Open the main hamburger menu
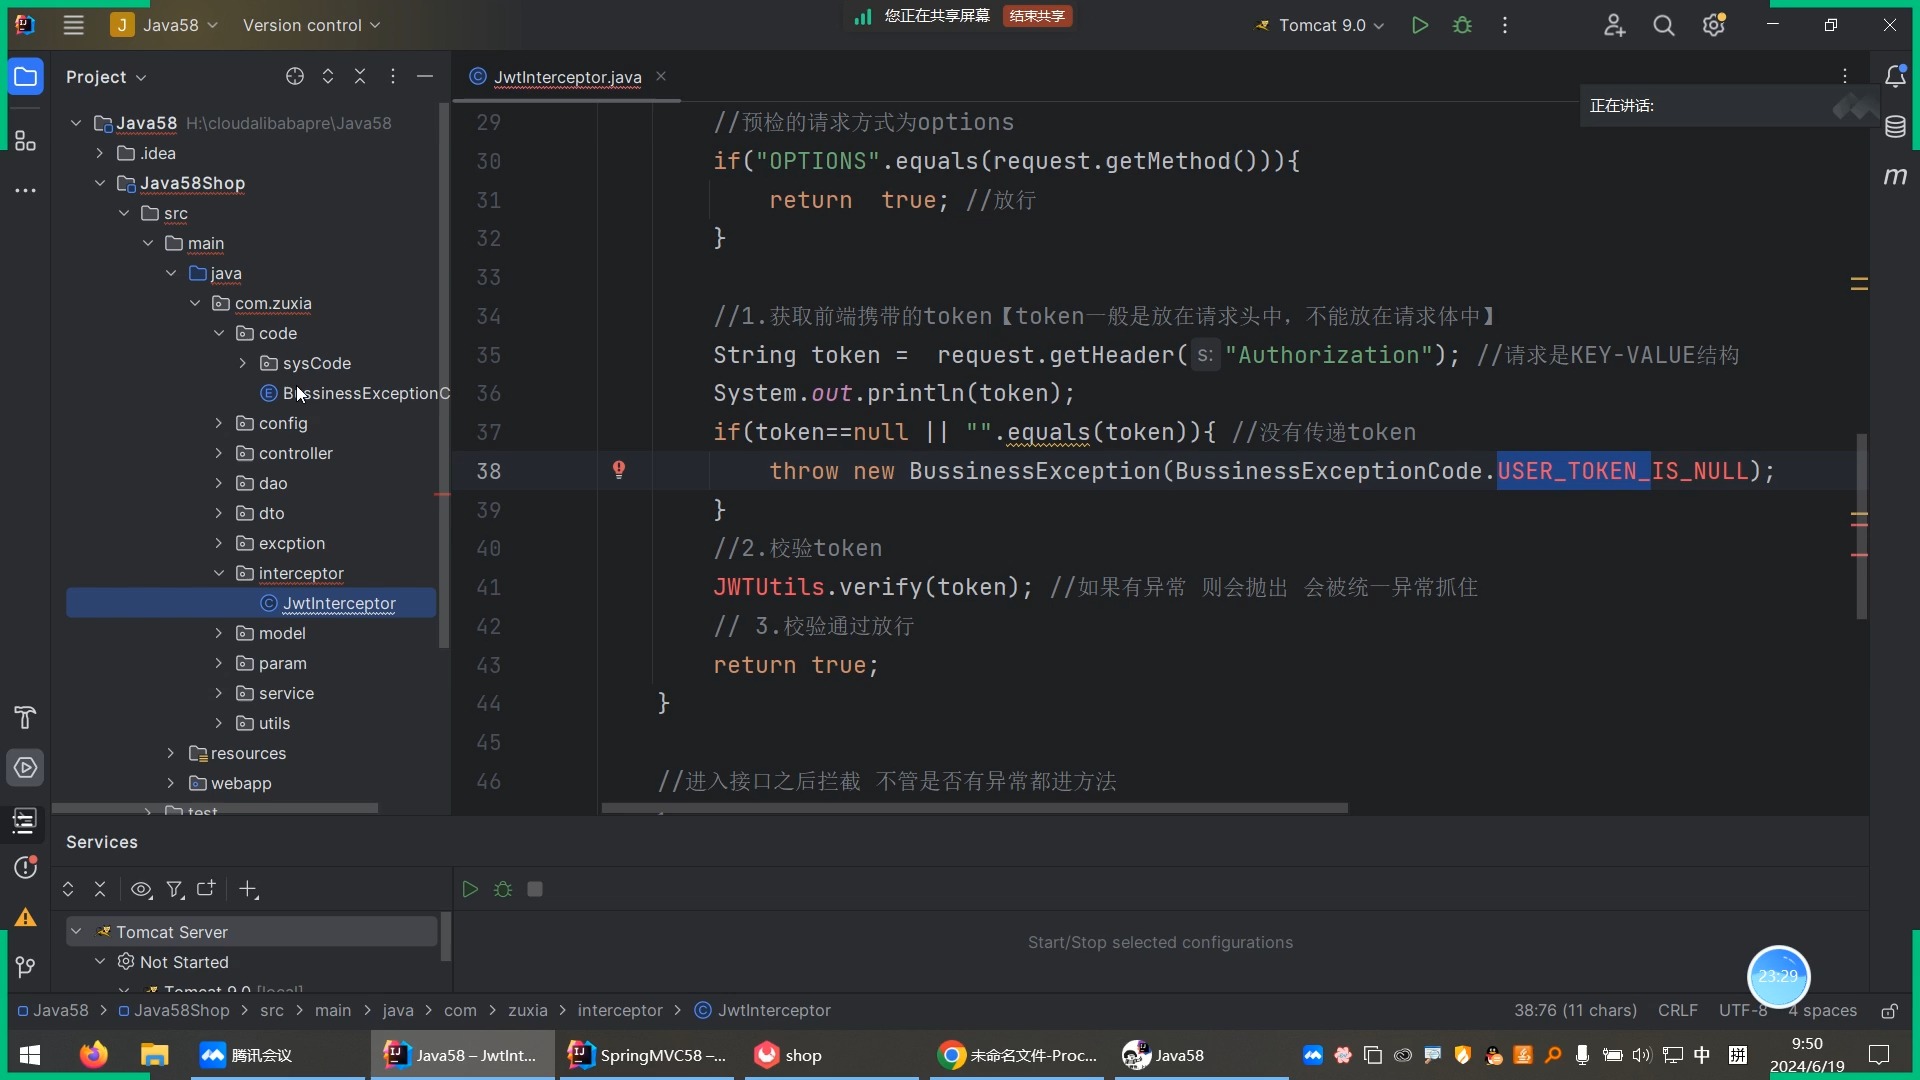1920x1080 pixels. tap(73, 25)
